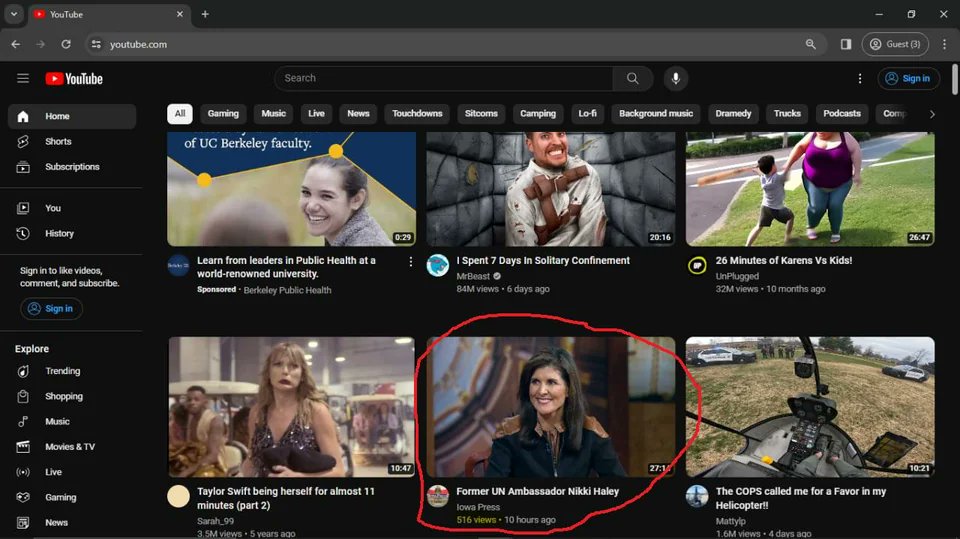Open You section in sidebar
The height and width of the screenshot is (539, 960).
coord(72,208)
